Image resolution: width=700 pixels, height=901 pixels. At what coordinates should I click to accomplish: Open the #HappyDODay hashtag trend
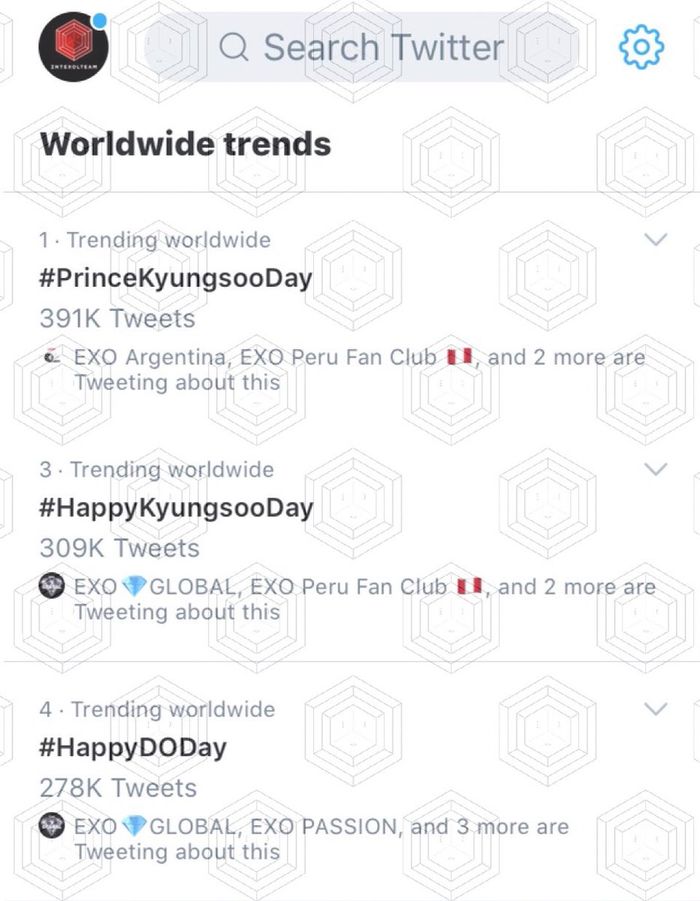[x=133, y=748]
